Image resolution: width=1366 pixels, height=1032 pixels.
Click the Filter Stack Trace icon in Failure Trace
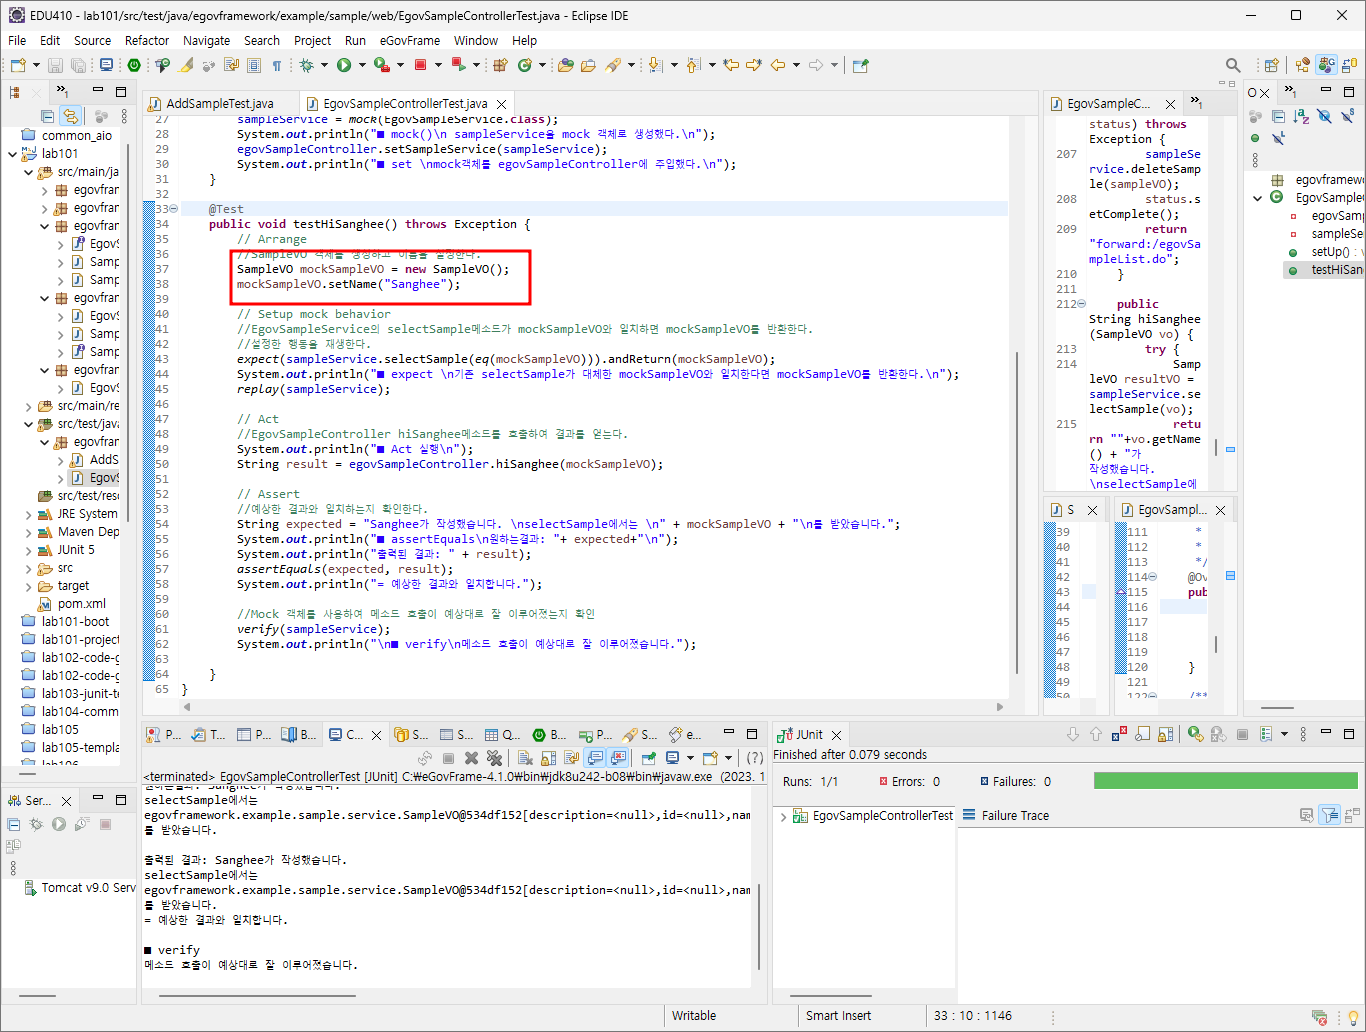click(x=1329, y=815)
